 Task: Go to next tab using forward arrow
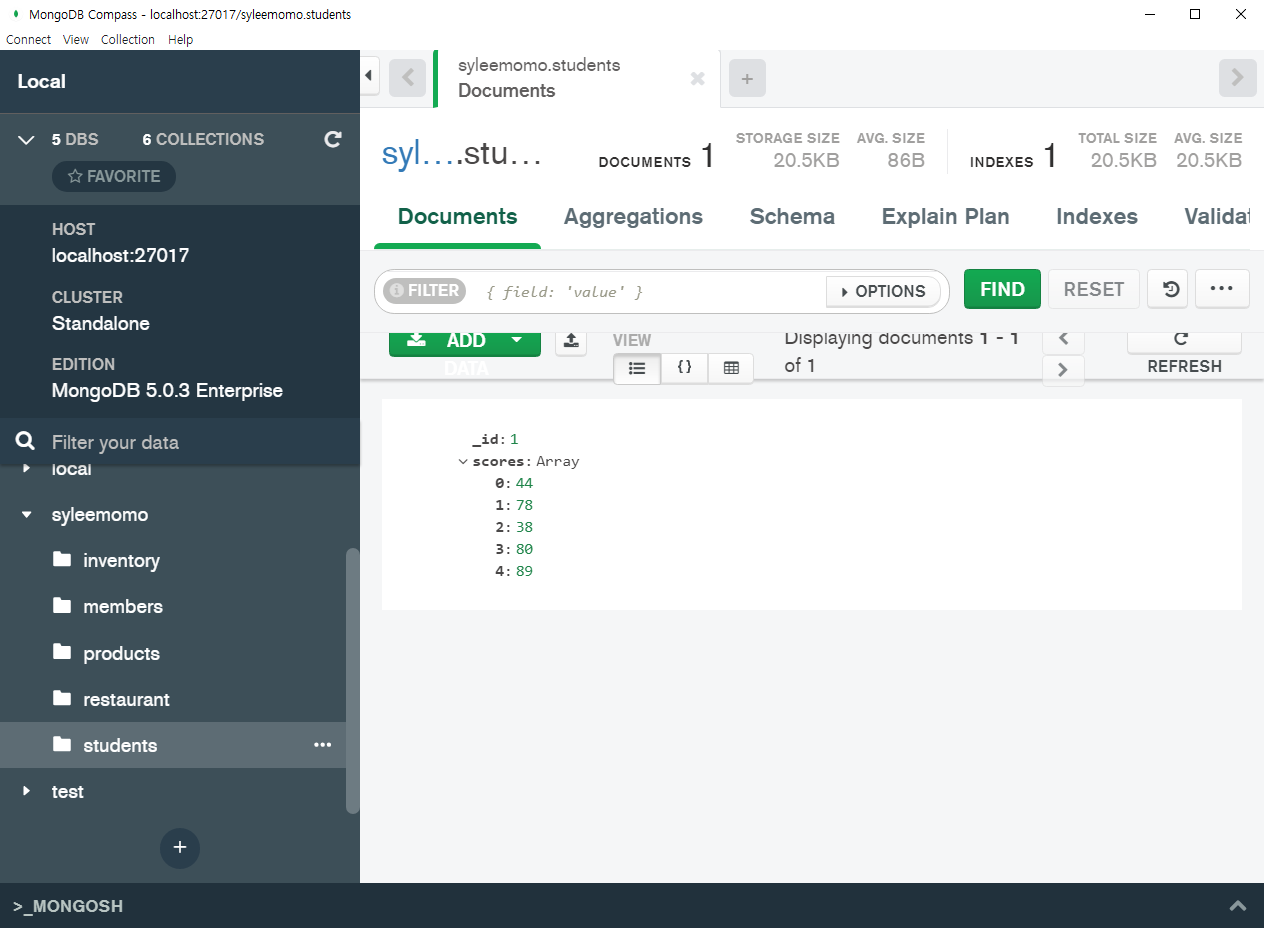(1237, 78)
